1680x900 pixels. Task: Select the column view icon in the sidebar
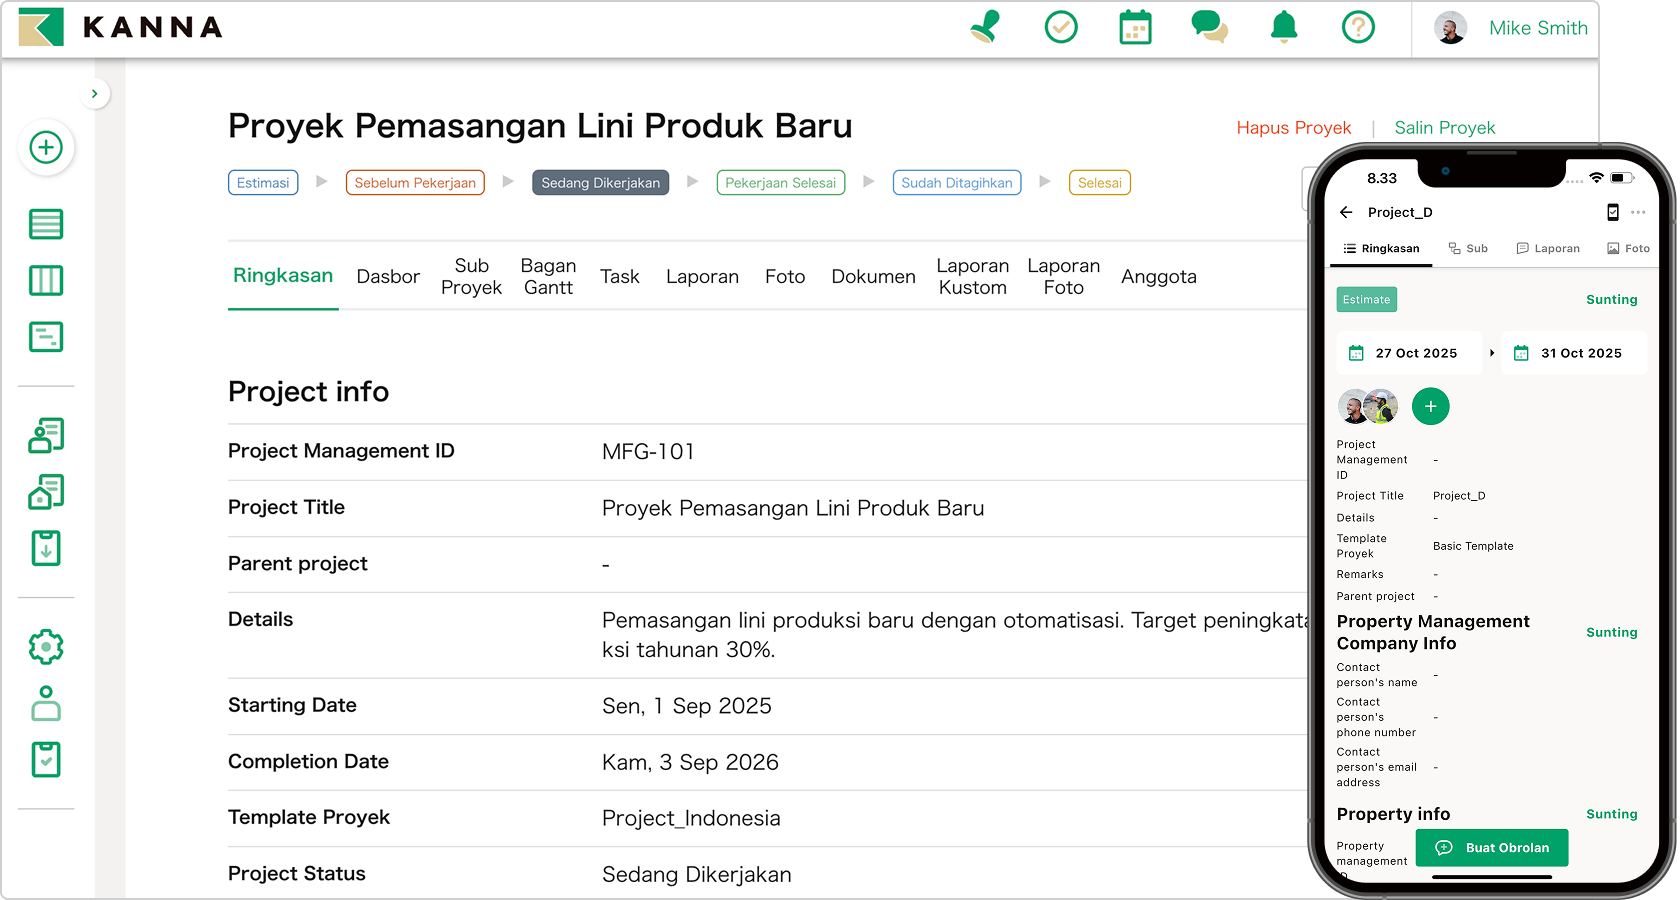click(x=46, y=281)
